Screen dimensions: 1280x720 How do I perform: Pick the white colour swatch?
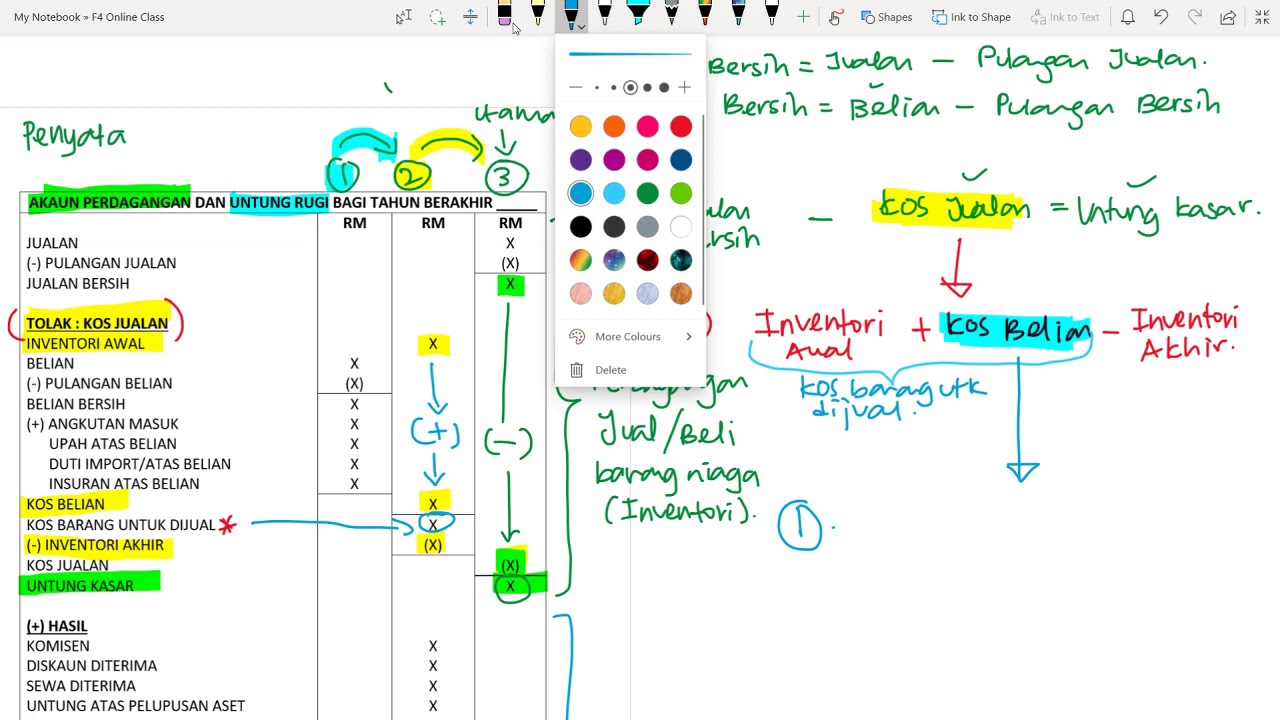681,227
